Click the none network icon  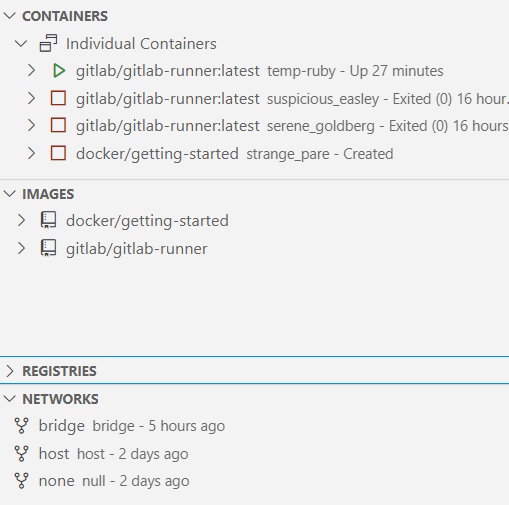point(21,481)
